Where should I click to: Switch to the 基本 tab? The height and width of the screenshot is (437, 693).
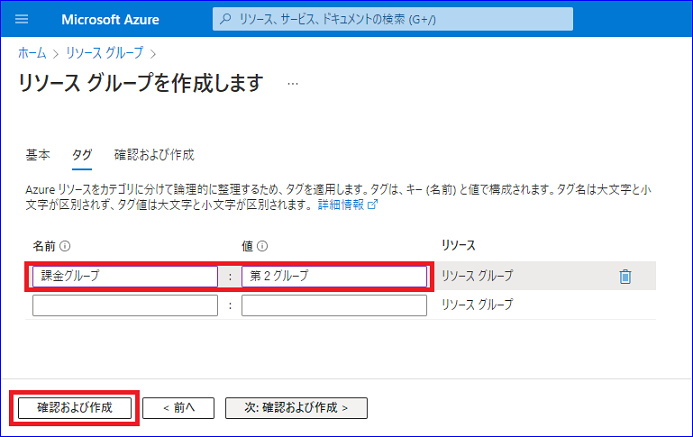(x=38, y=155)
